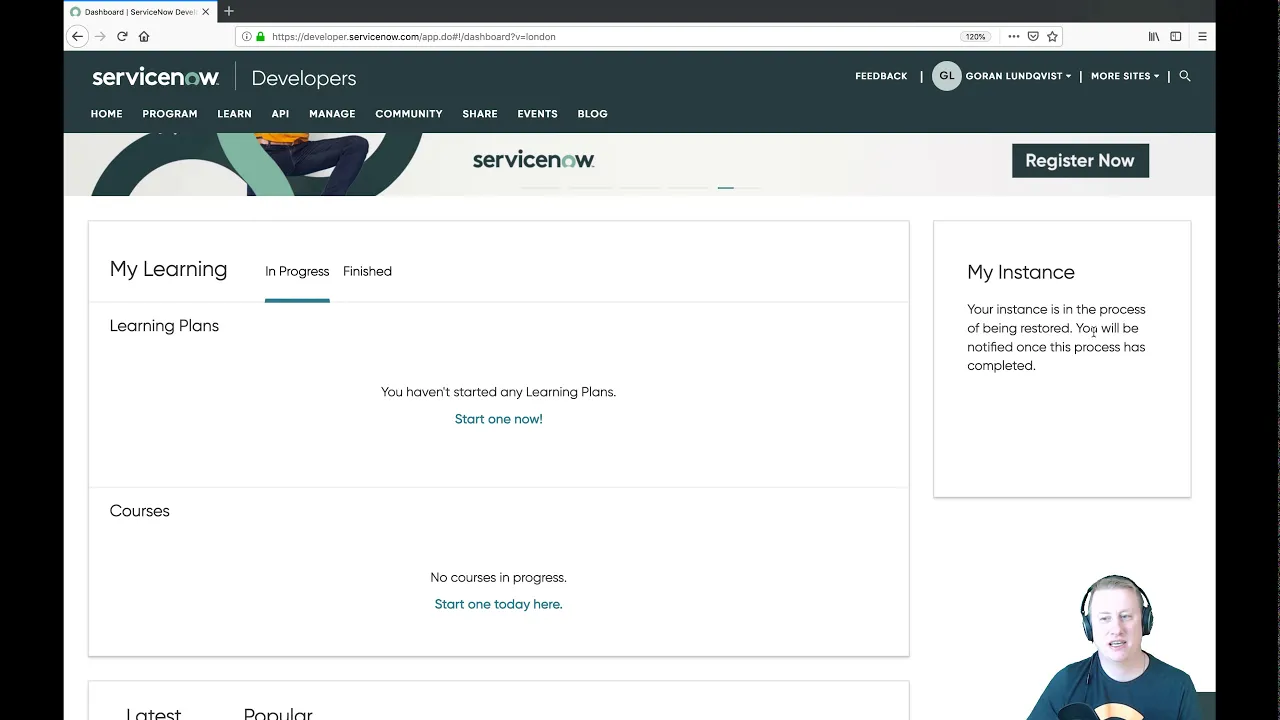The image size is (1280, 720).
Task: Click the back navigation arrow
Action: [77, 36]
